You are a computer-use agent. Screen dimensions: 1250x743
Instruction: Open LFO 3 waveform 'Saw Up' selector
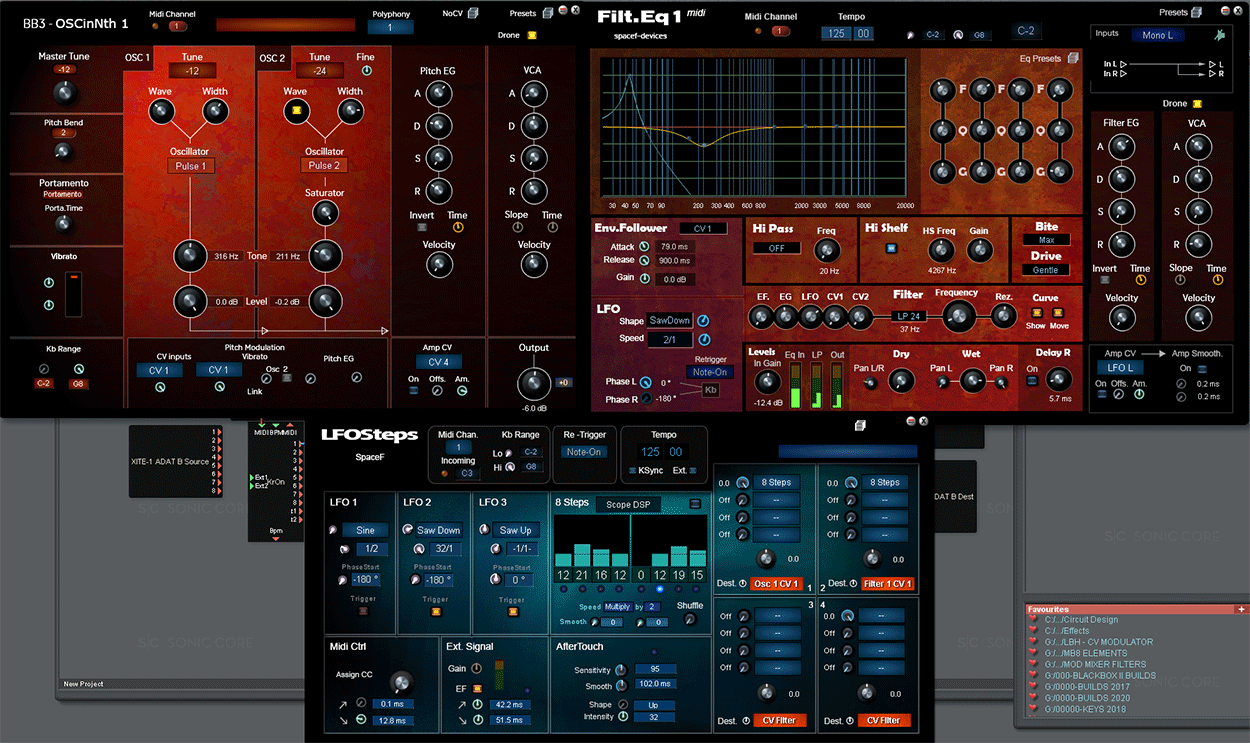click(515, 530)
